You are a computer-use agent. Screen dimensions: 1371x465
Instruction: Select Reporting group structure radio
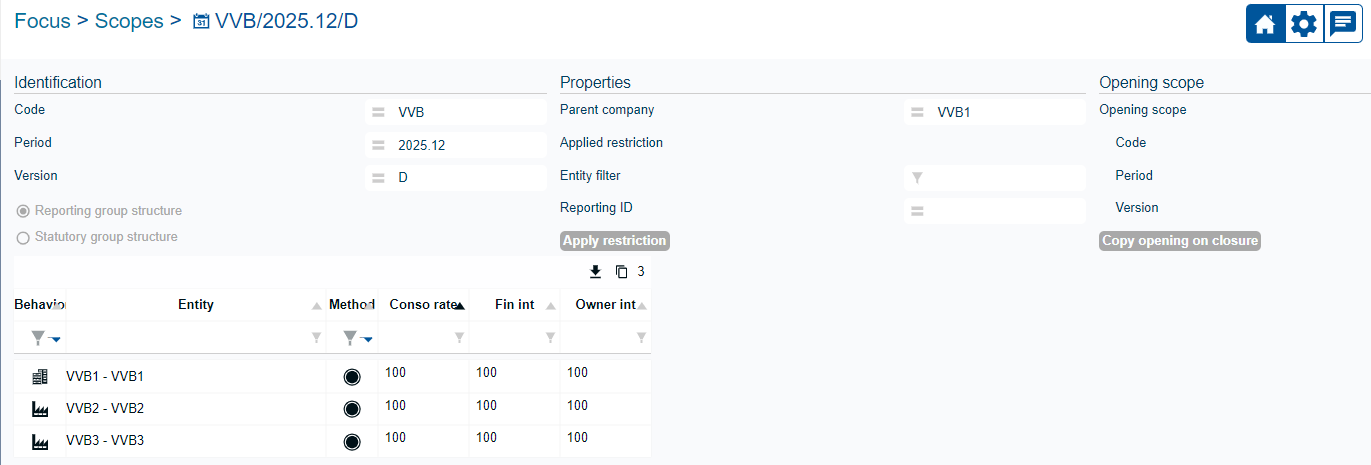(23, 212)
